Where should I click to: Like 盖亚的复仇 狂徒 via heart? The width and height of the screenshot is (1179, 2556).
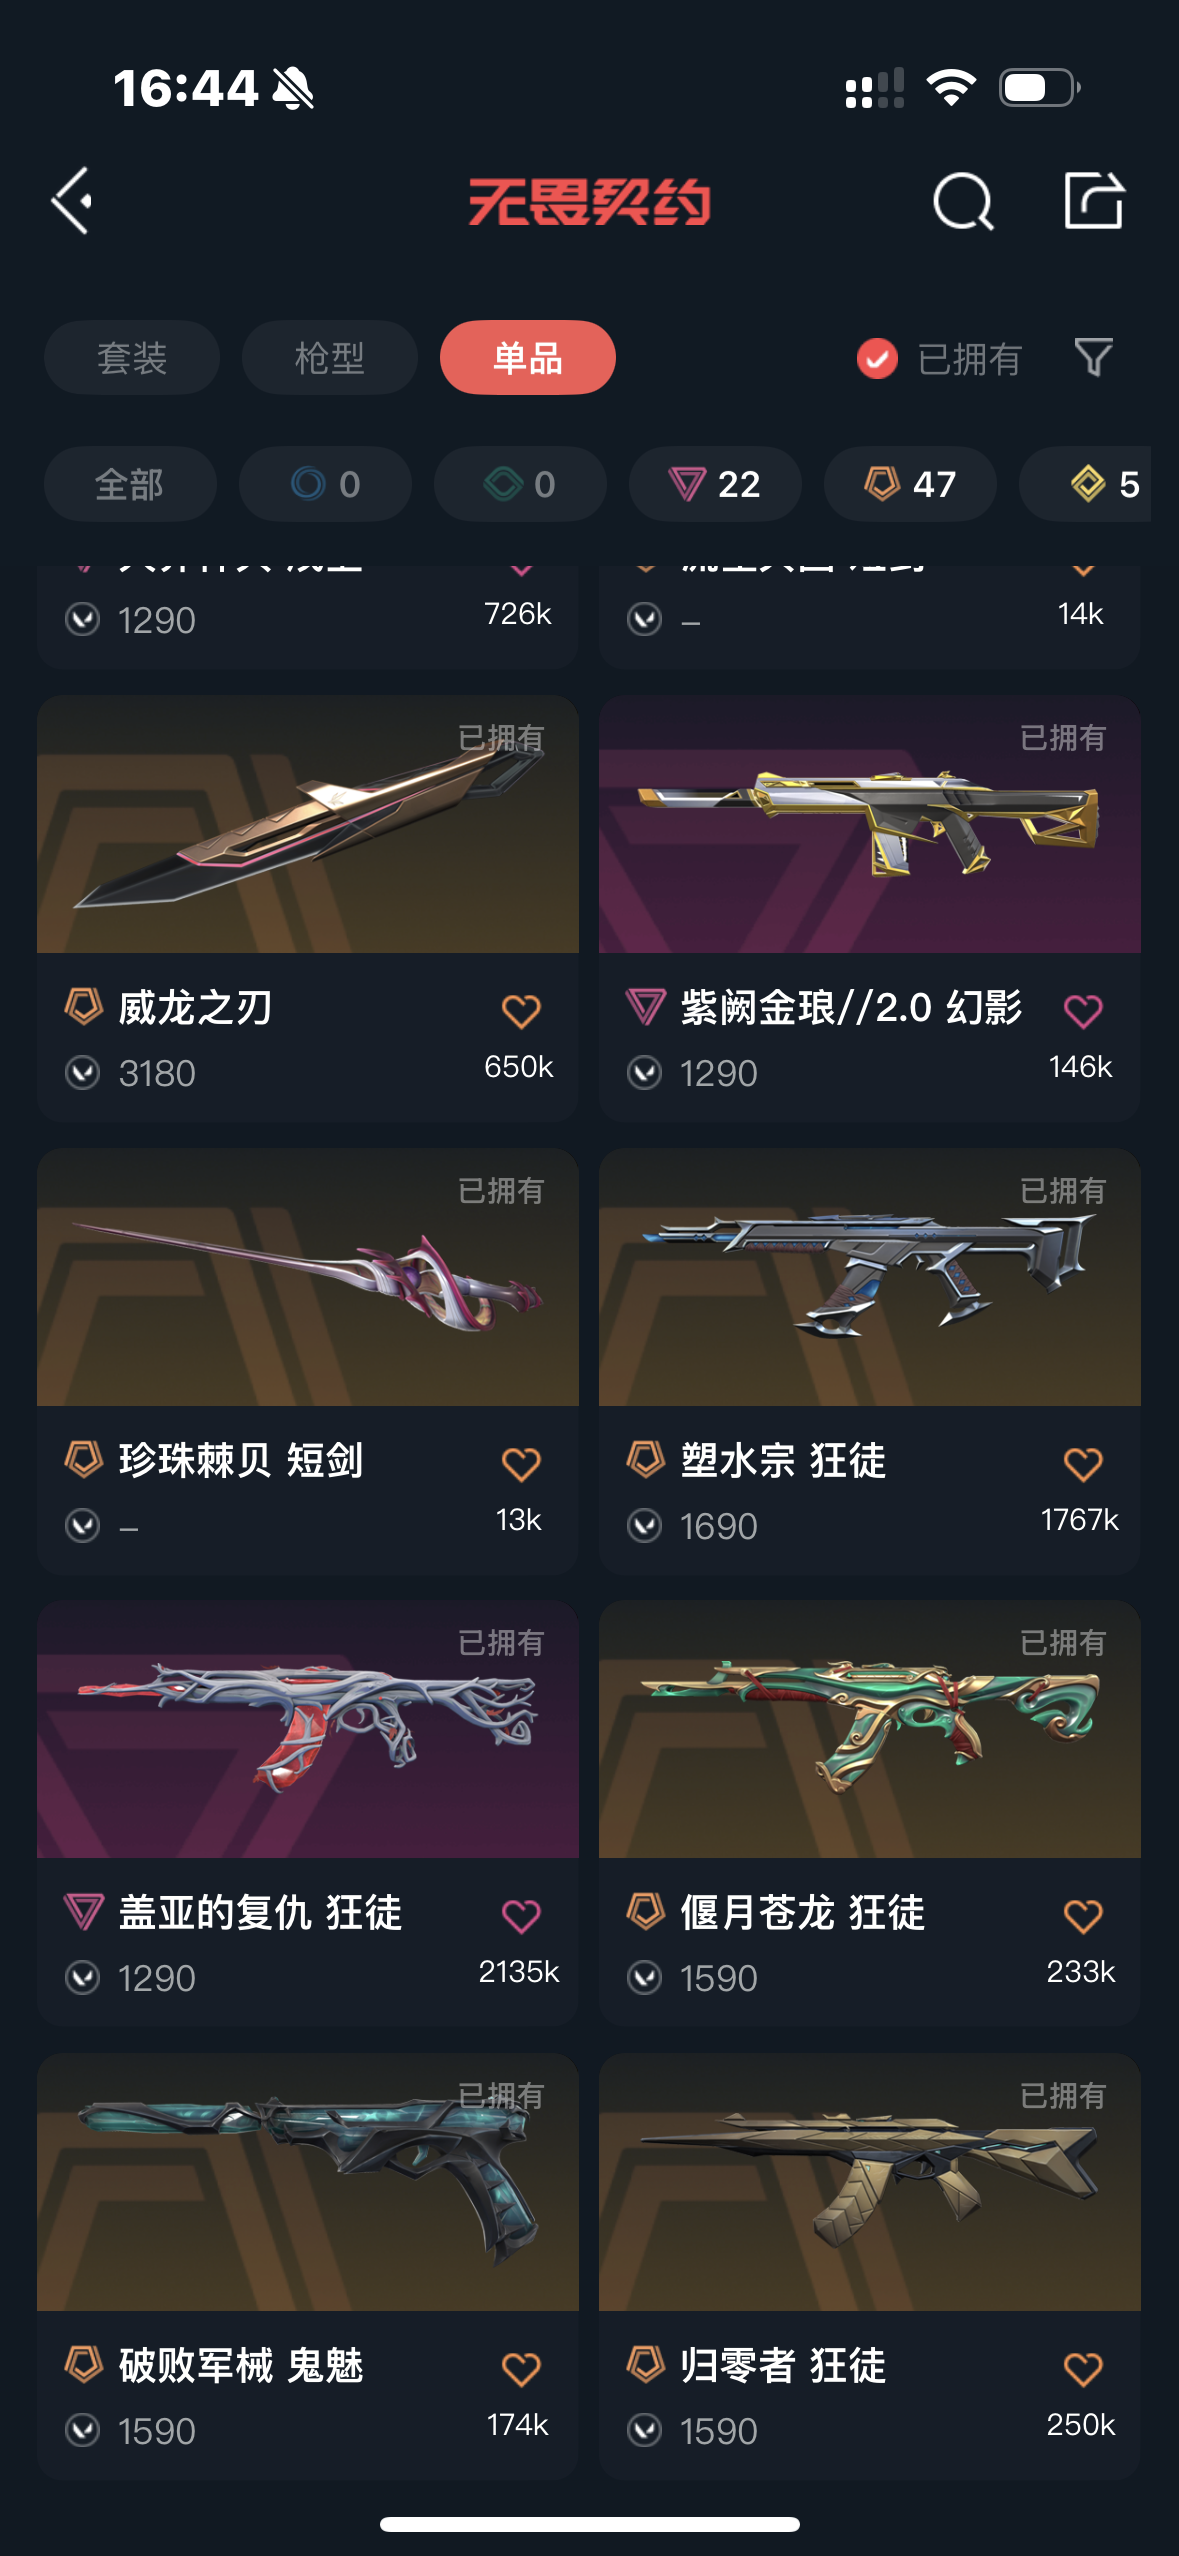(521, 1916)
